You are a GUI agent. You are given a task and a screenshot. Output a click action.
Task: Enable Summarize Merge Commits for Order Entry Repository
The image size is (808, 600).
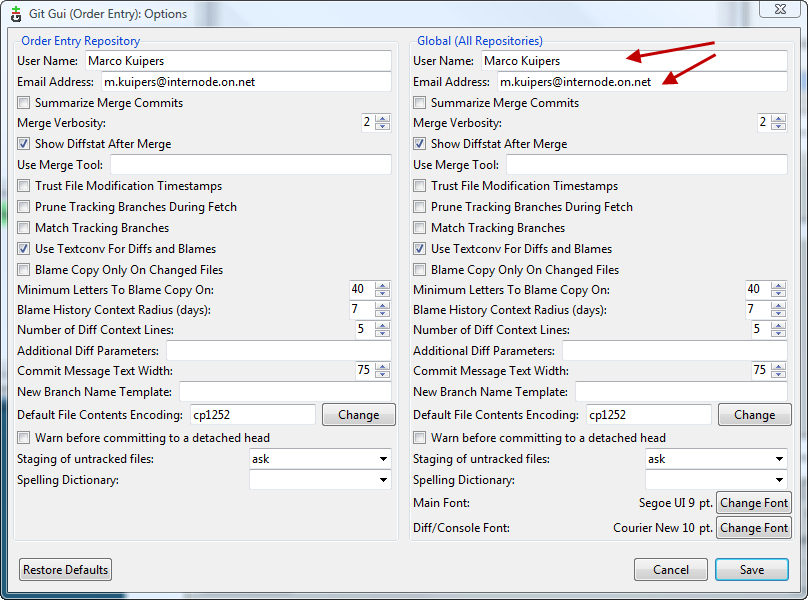click(24, 103)
